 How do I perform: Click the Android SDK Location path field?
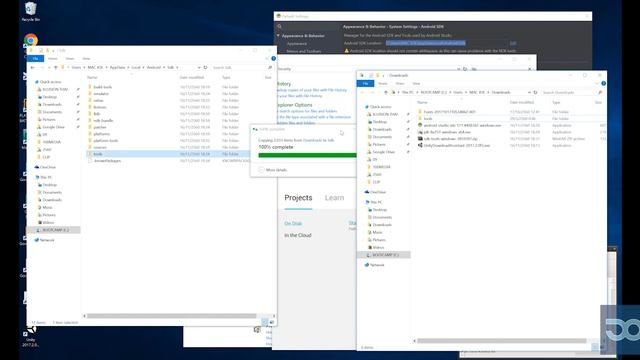tap(426, 43)
